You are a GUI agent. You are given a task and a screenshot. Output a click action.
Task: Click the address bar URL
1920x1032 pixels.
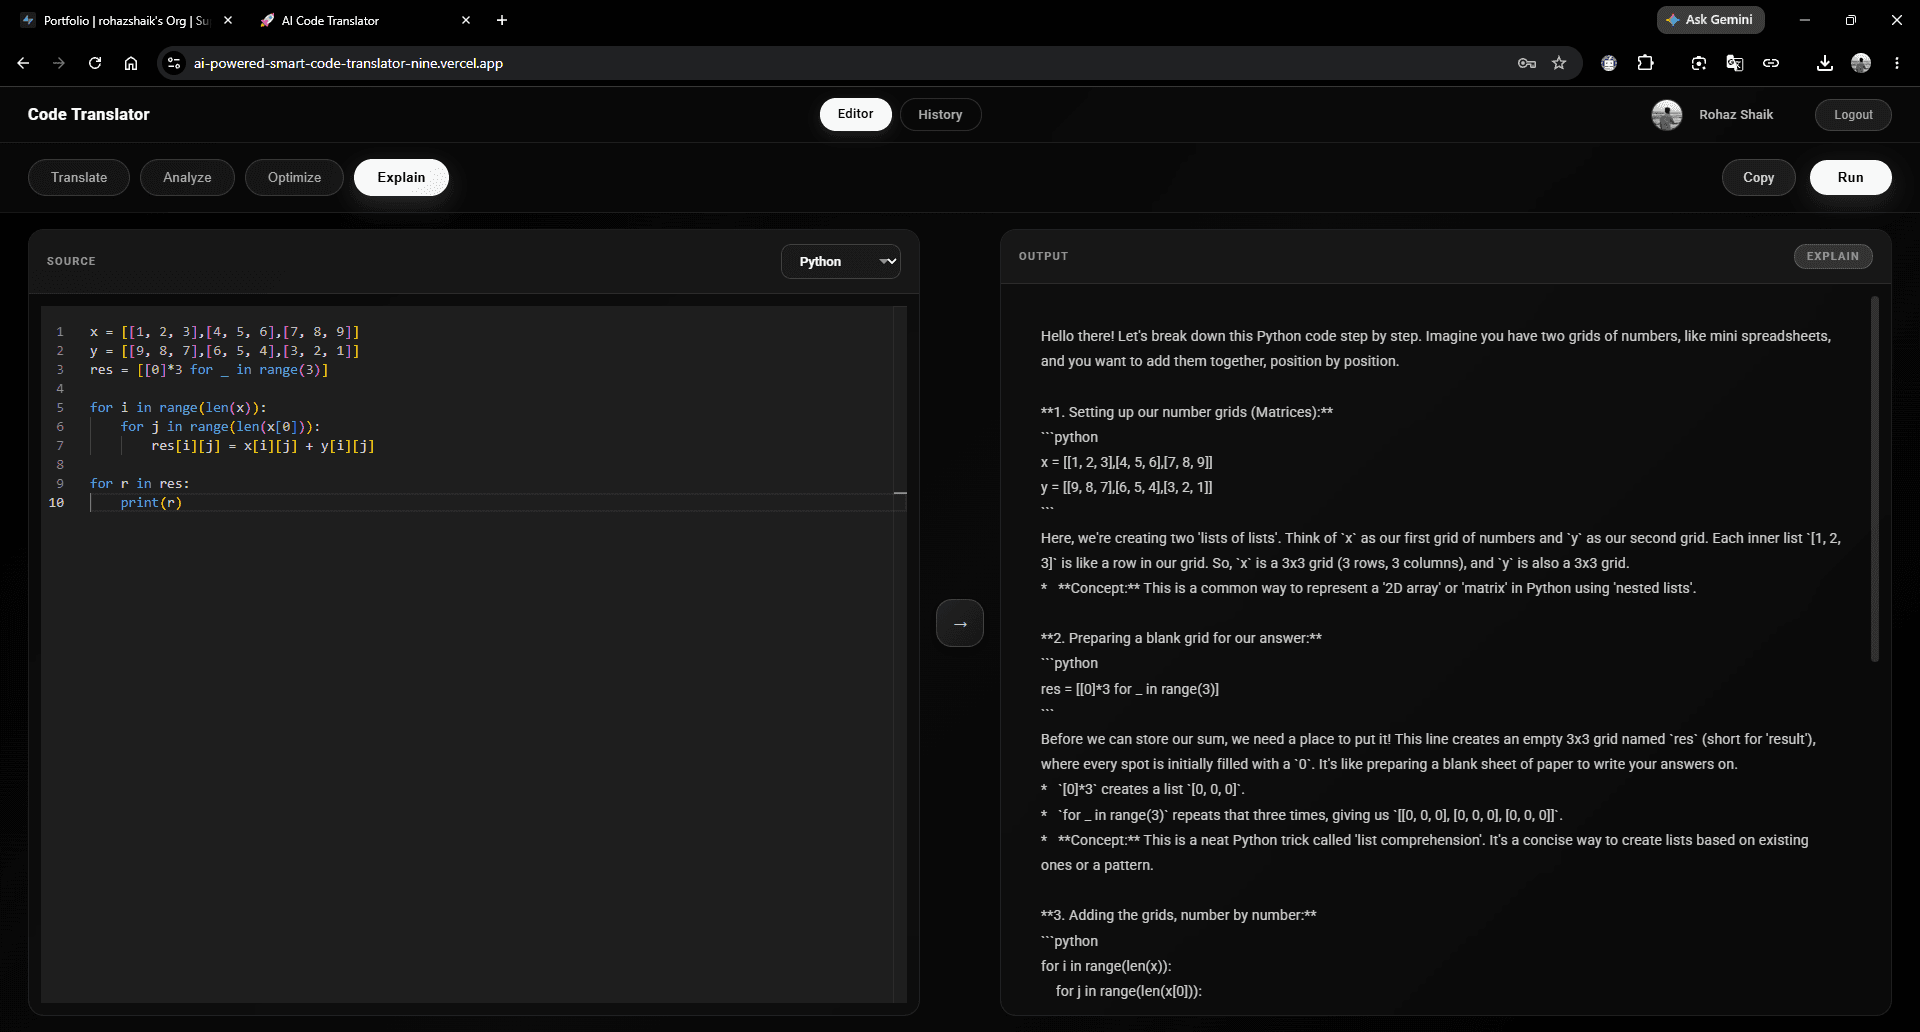click(348, 63)
